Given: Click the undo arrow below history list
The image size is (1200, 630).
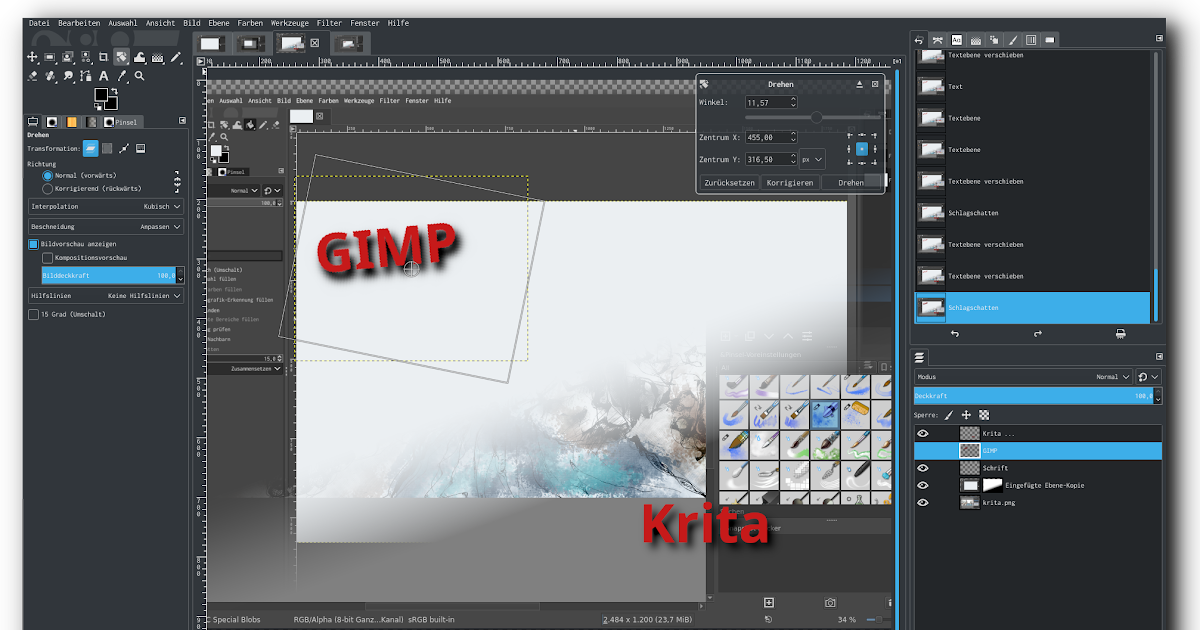Looking at the screenshot, I should (954, 333).
